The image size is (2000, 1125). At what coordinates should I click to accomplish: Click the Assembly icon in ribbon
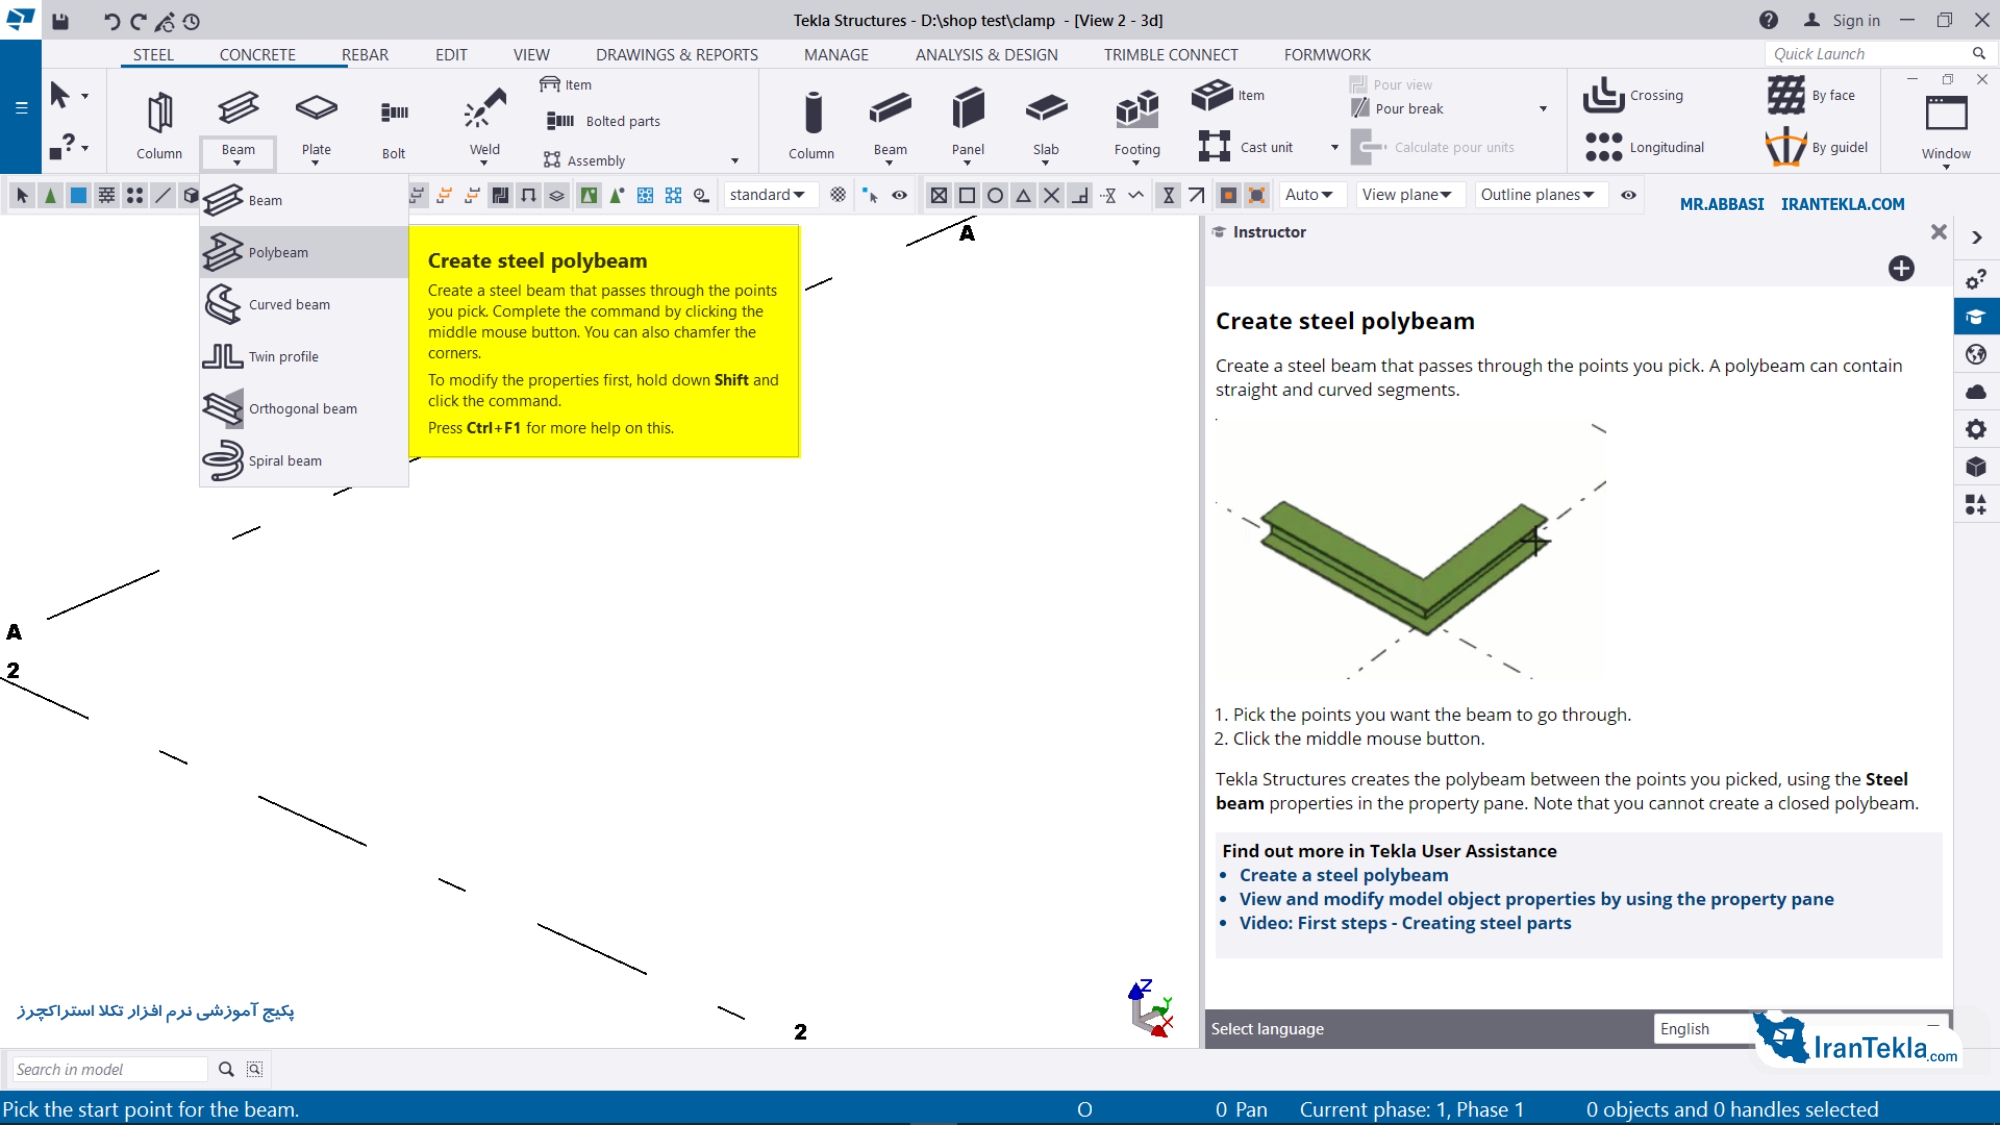(x=551, y=160)
